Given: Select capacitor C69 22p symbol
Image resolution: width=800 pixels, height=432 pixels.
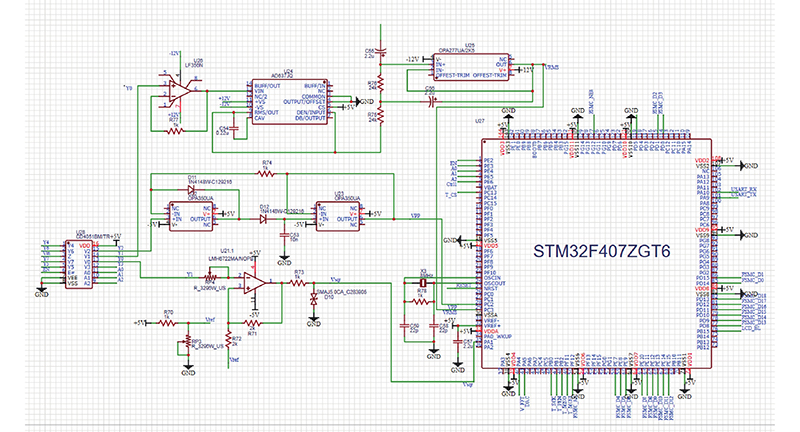Looking at the screenshot, I should pyautogui.click(x=404, y=327).
